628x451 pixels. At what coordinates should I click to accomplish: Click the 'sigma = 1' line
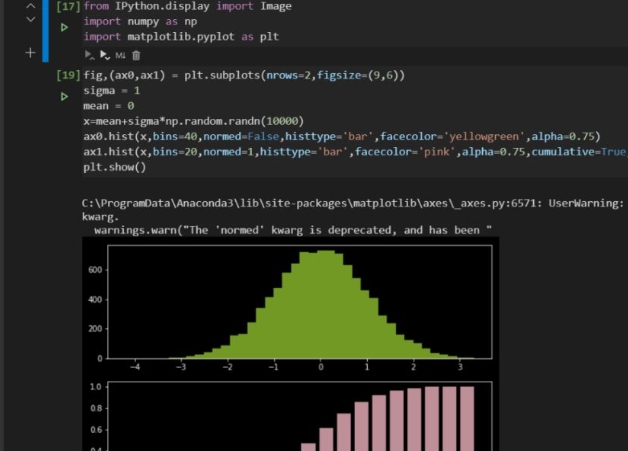(112, 91)
